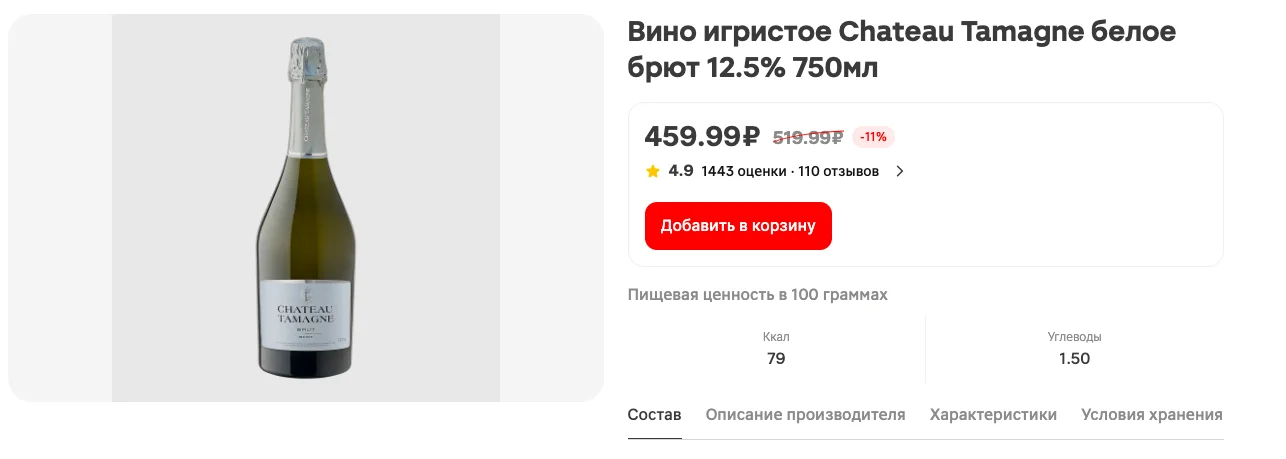Click the Углеводы 1.50 nutrition cell
This screenshot has width=1286, height=459.
pos(1074,349)
